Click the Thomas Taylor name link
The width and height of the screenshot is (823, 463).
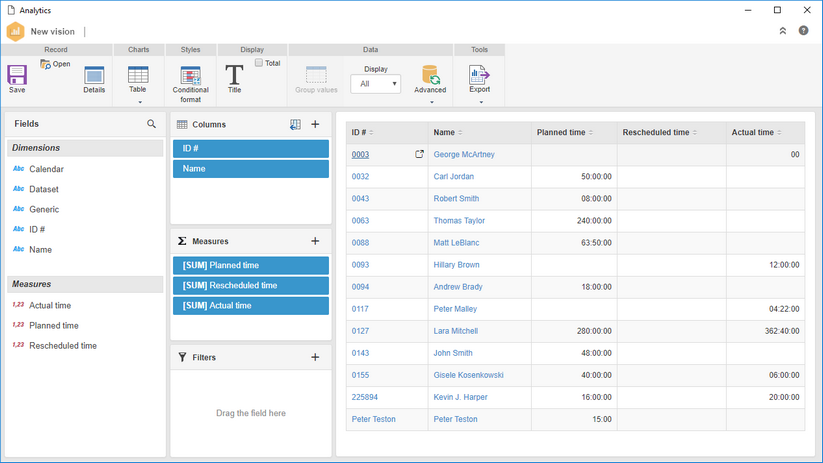(459, 220)
